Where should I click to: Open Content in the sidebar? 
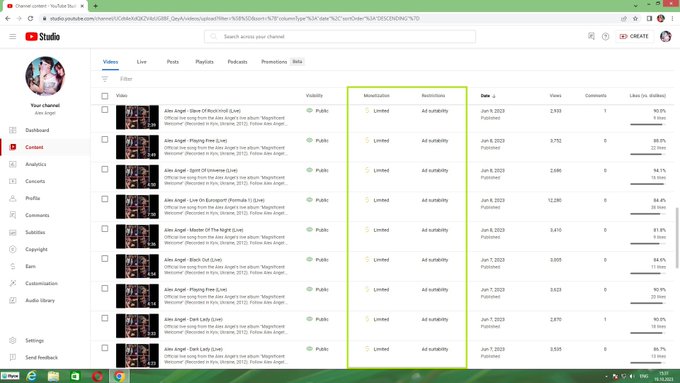(x=34, y=147)
